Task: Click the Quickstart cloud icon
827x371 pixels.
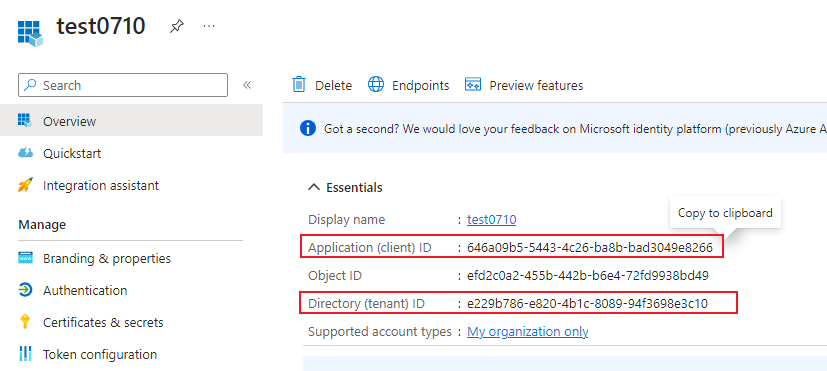Action: pyautogui.click(x=25, y=153)
